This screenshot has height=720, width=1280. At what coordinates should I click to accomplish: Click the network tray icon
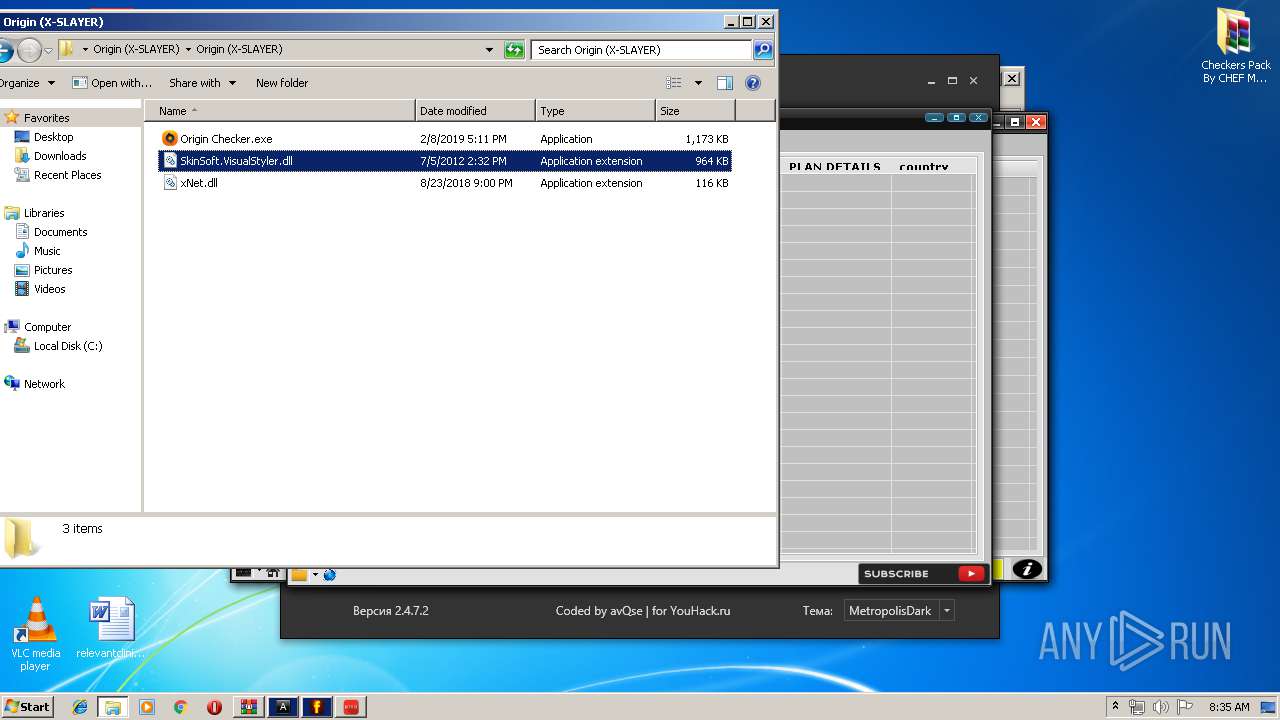click(x=1137, y=707)
